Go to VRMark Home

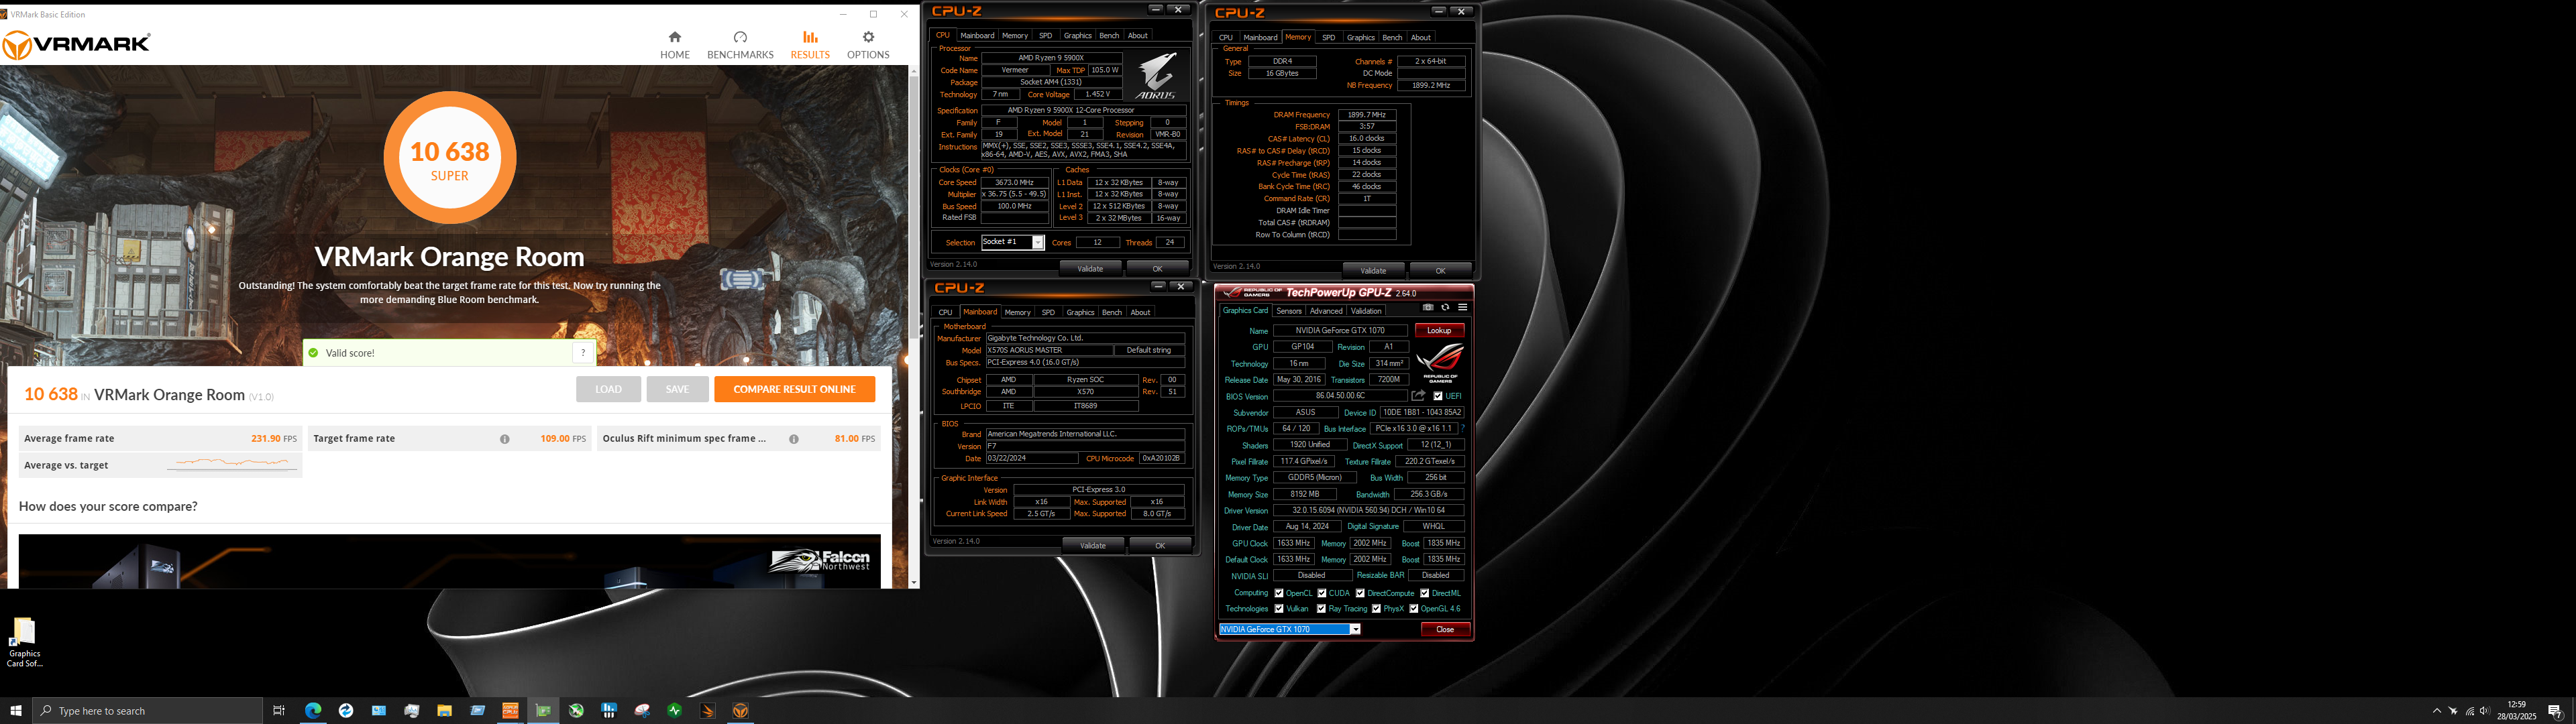674,45
